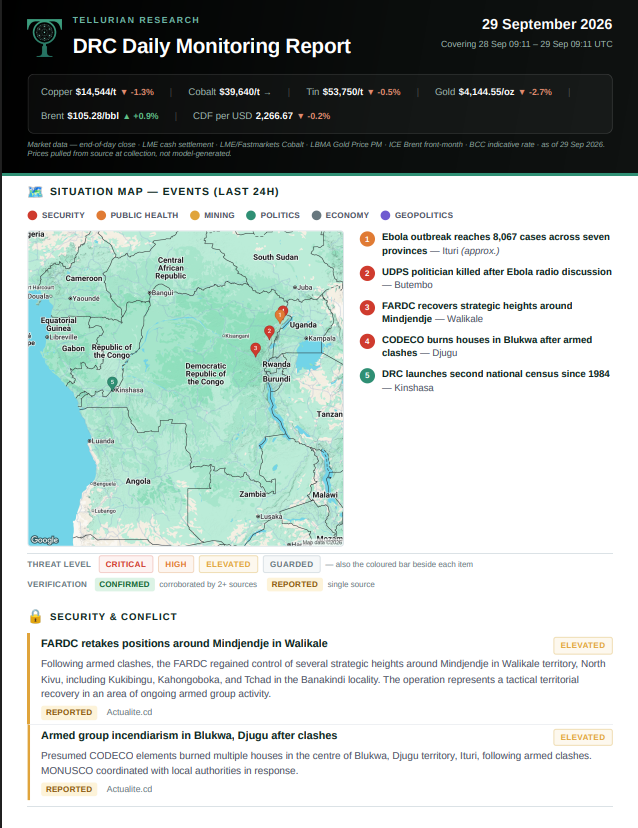
Task: Open Actualite.cd source under FARDC article
Action: click(129, 712)
